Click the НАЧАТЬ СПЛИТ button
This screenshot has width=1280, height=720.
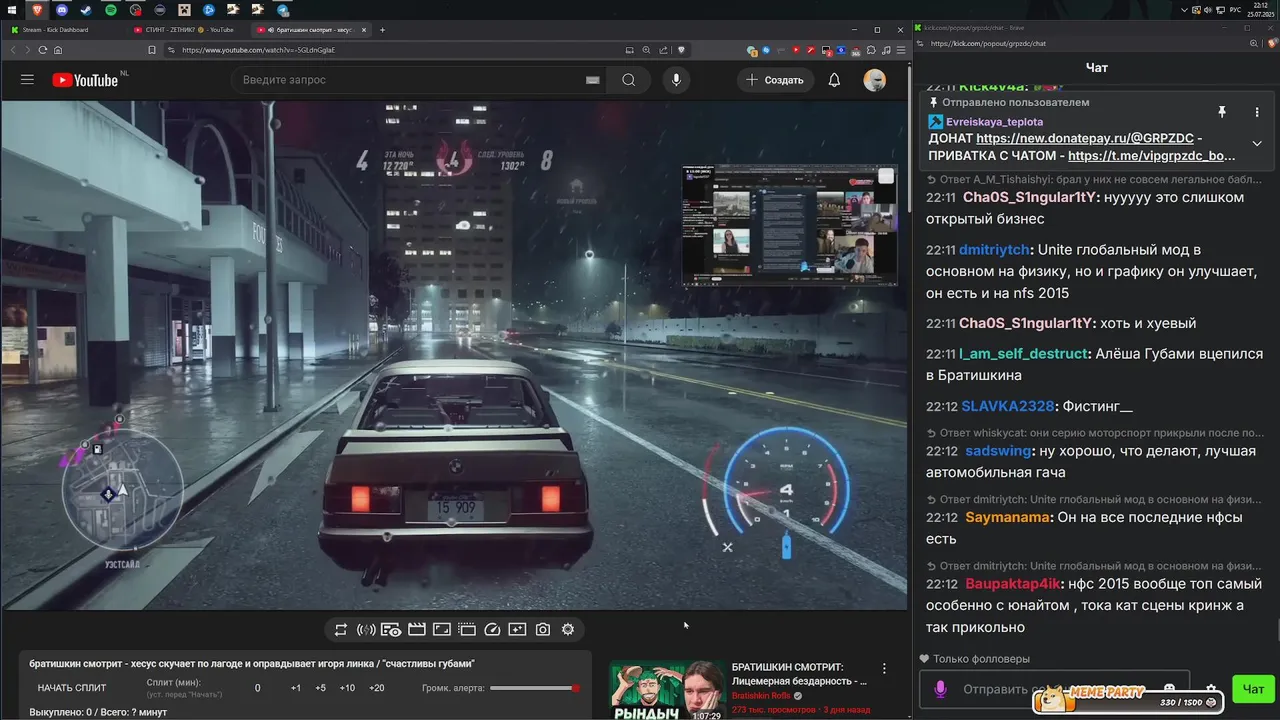click(x=72, y=688)
